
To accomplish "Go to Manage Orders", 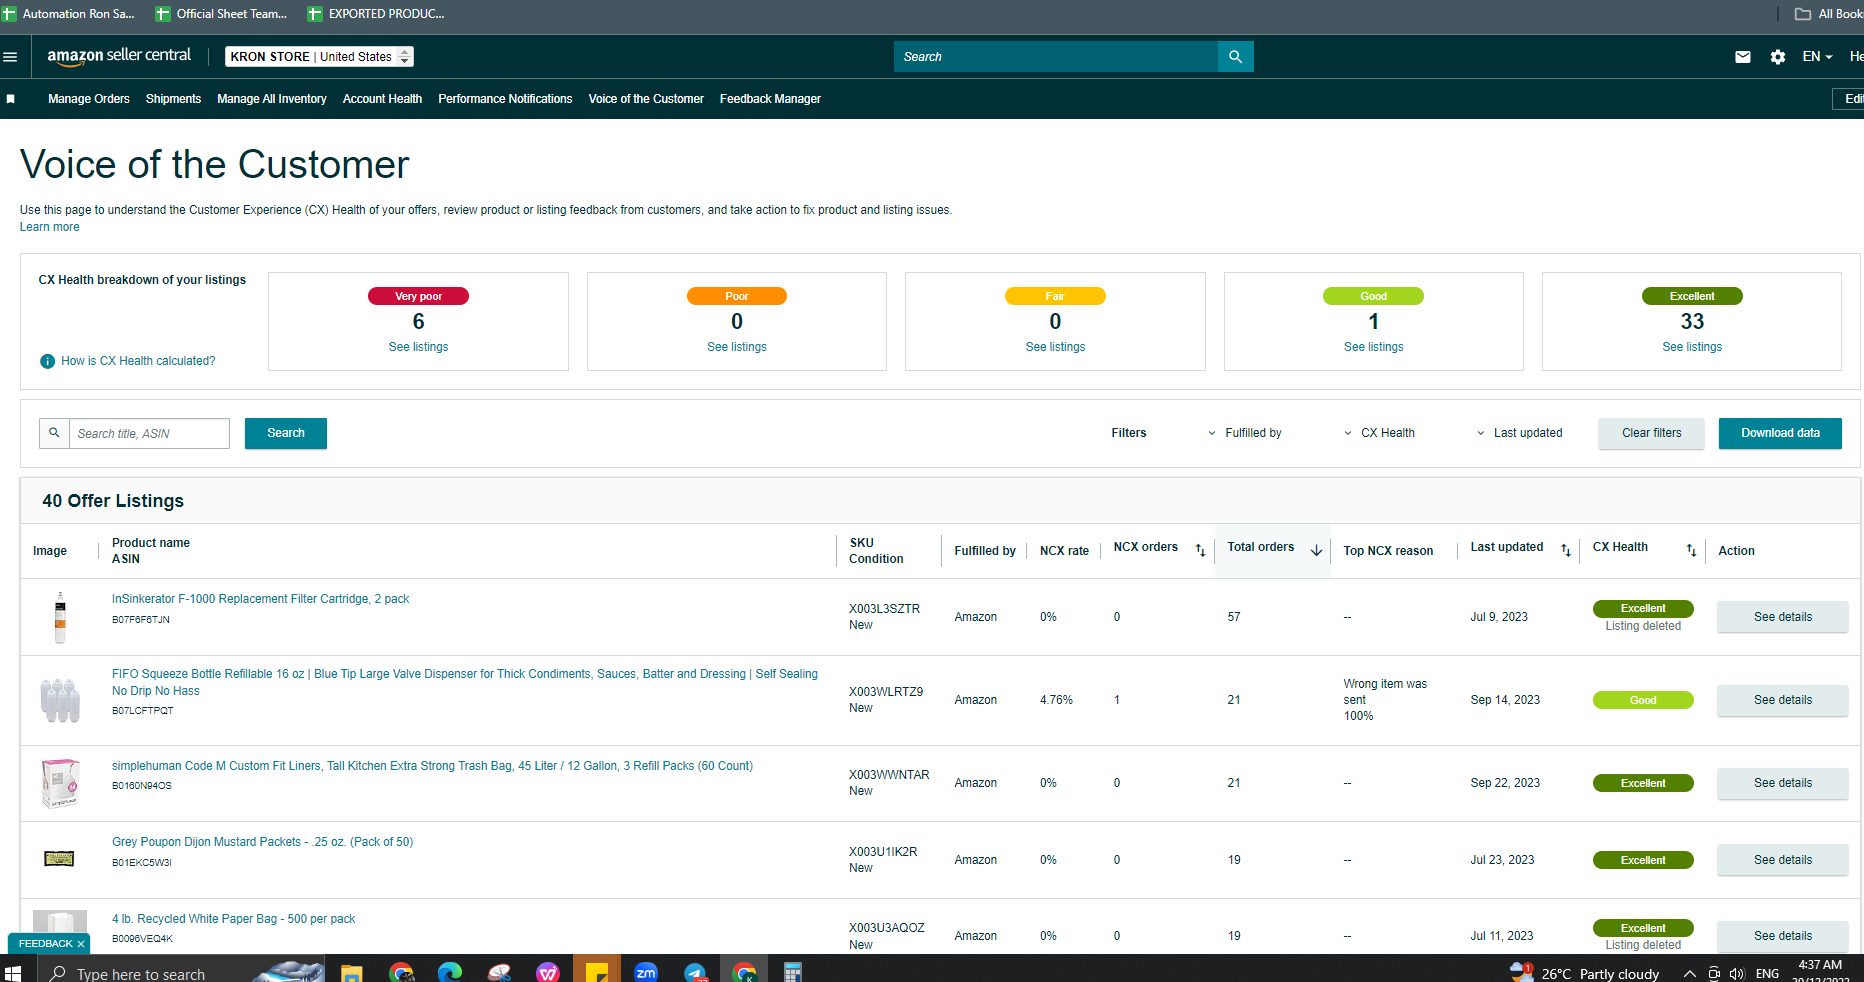I will (x=89, y=99).
